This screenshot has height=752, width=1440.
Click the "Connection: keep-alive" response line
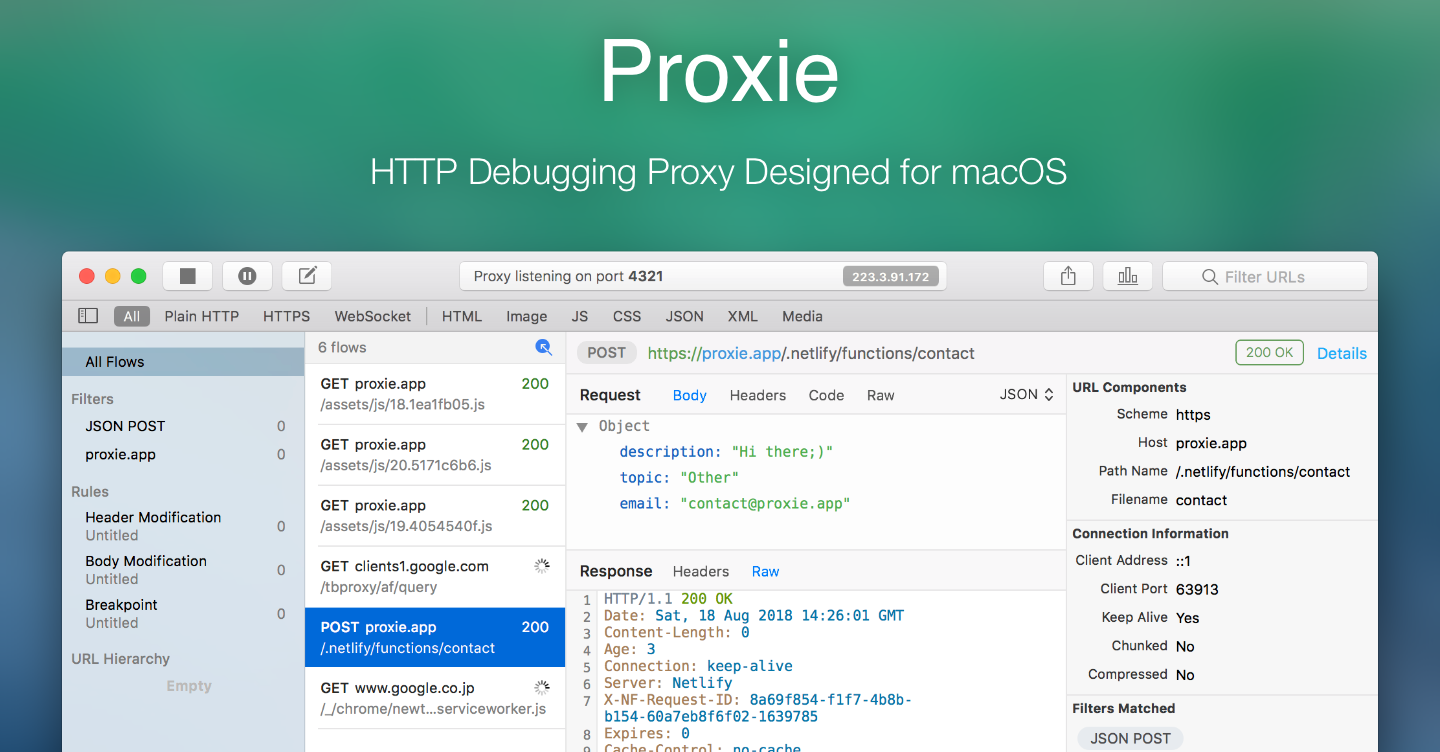(698, 666)
